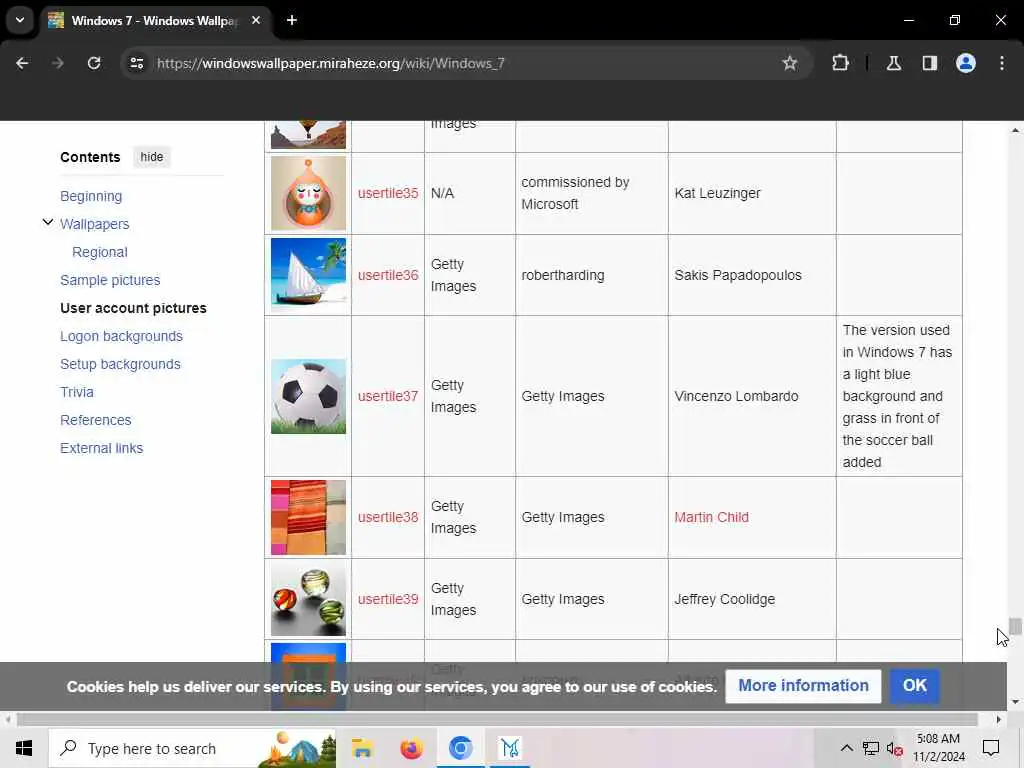Open the profile avatar menu
Viewport: 1024px width, 768px height.
(x=965, y=63)
